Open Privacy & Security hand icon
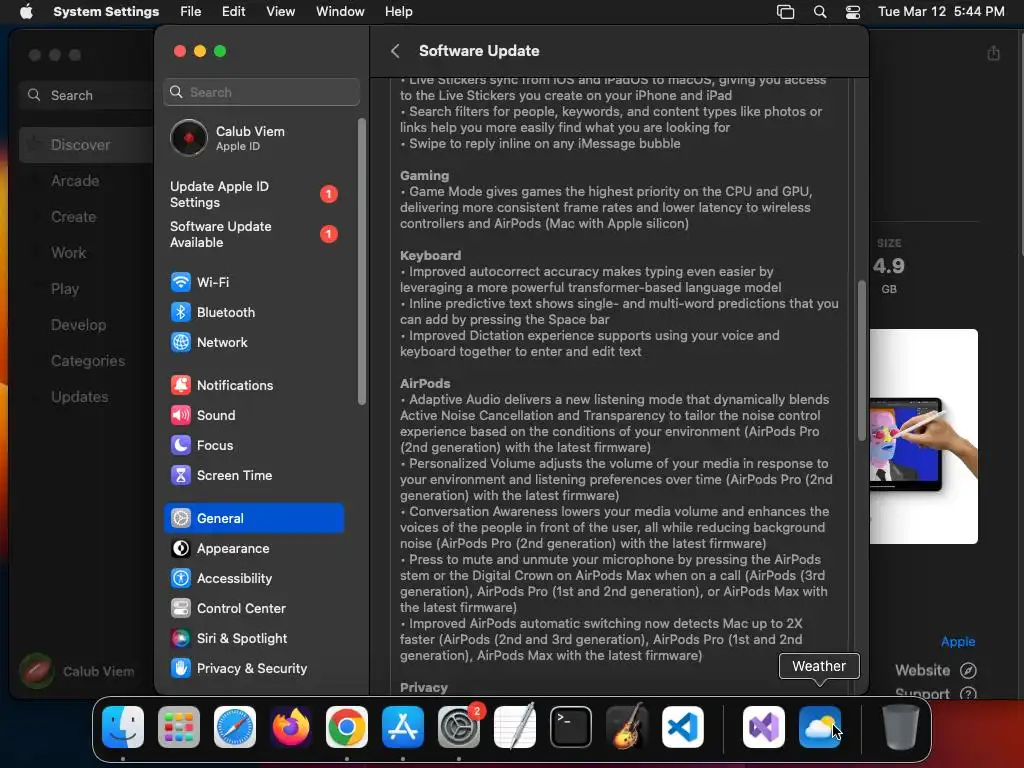 coord(181,669)
